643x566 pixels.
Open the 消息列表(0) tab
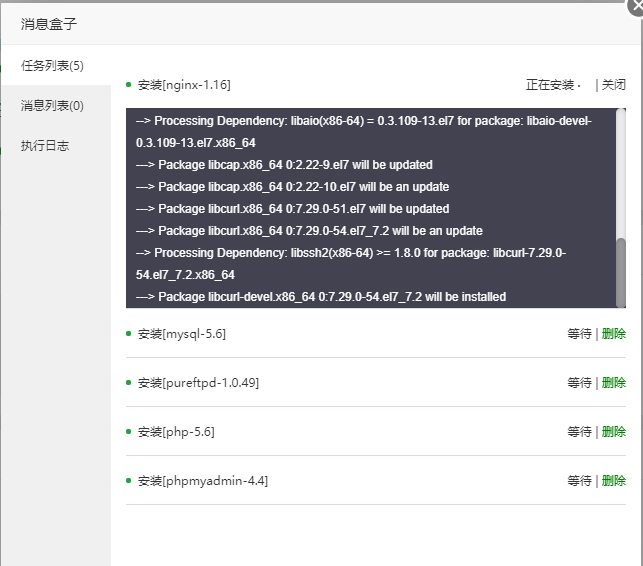coord(52,106)
